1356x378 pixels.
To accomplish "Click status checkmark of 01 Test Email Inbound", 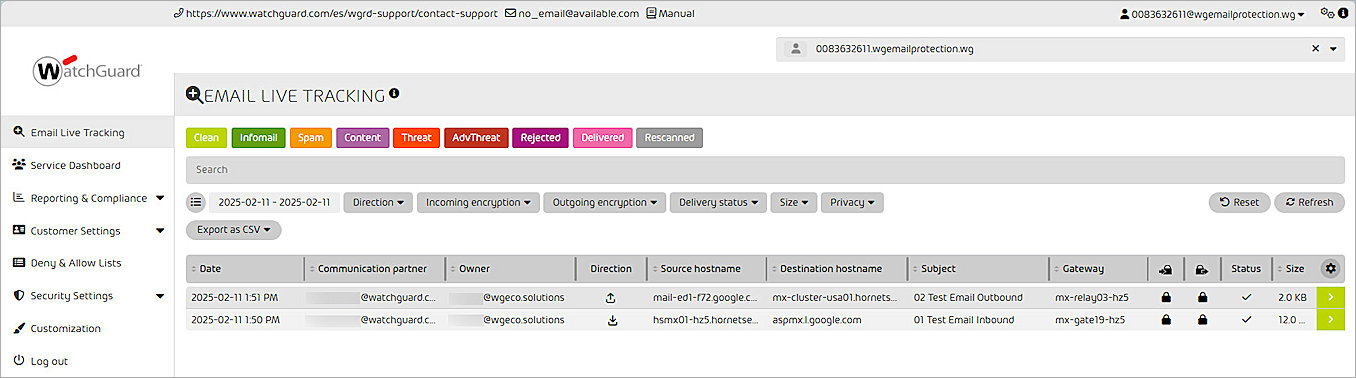I will tap(1246, 320).
